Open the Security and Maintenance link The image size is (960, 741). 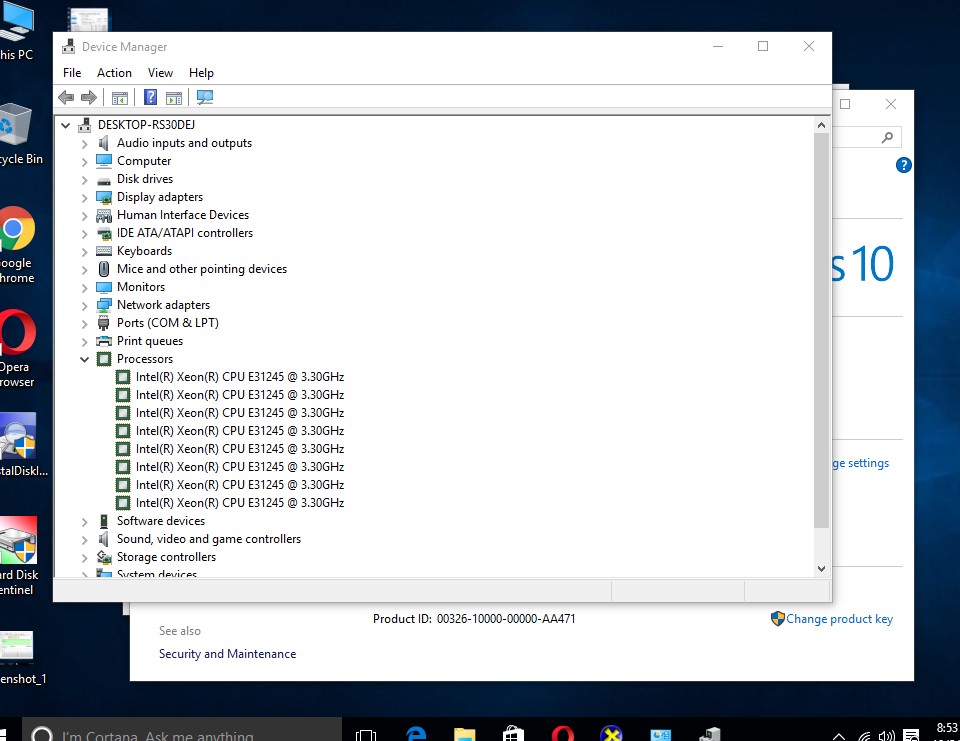tap(227, 654)
